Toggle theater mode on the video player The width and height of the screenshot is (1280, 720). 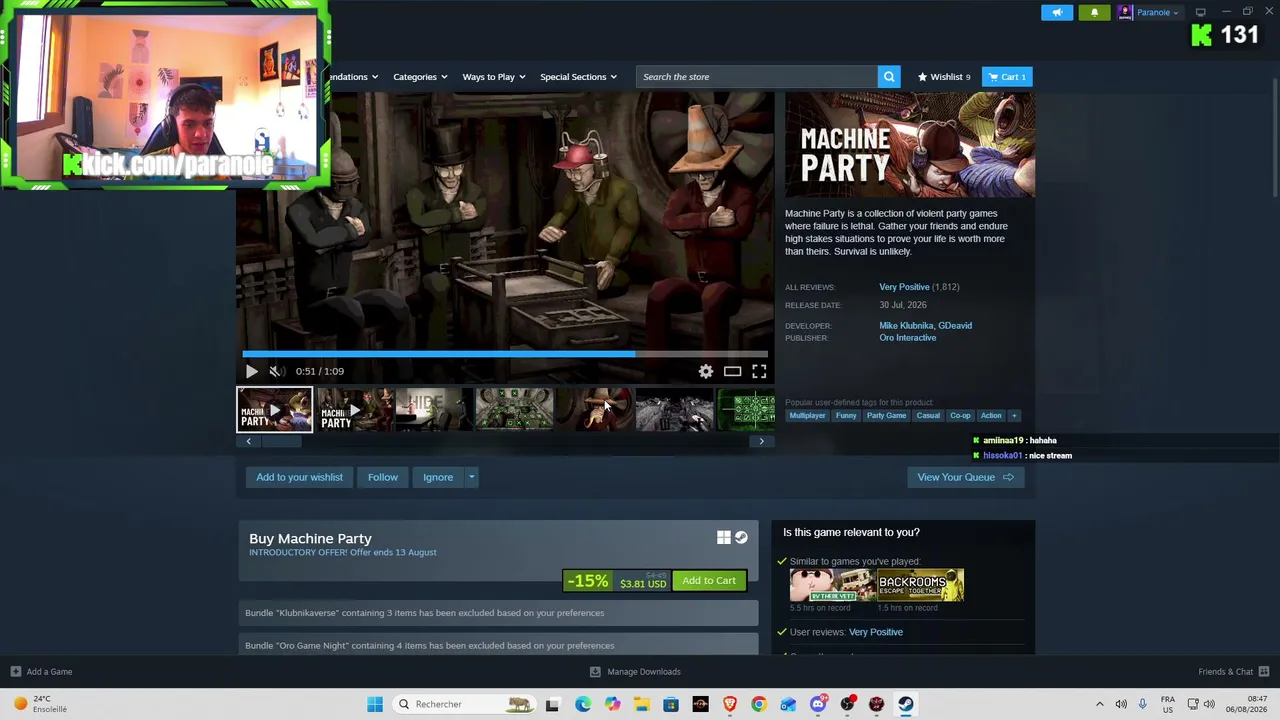[732, 371]
